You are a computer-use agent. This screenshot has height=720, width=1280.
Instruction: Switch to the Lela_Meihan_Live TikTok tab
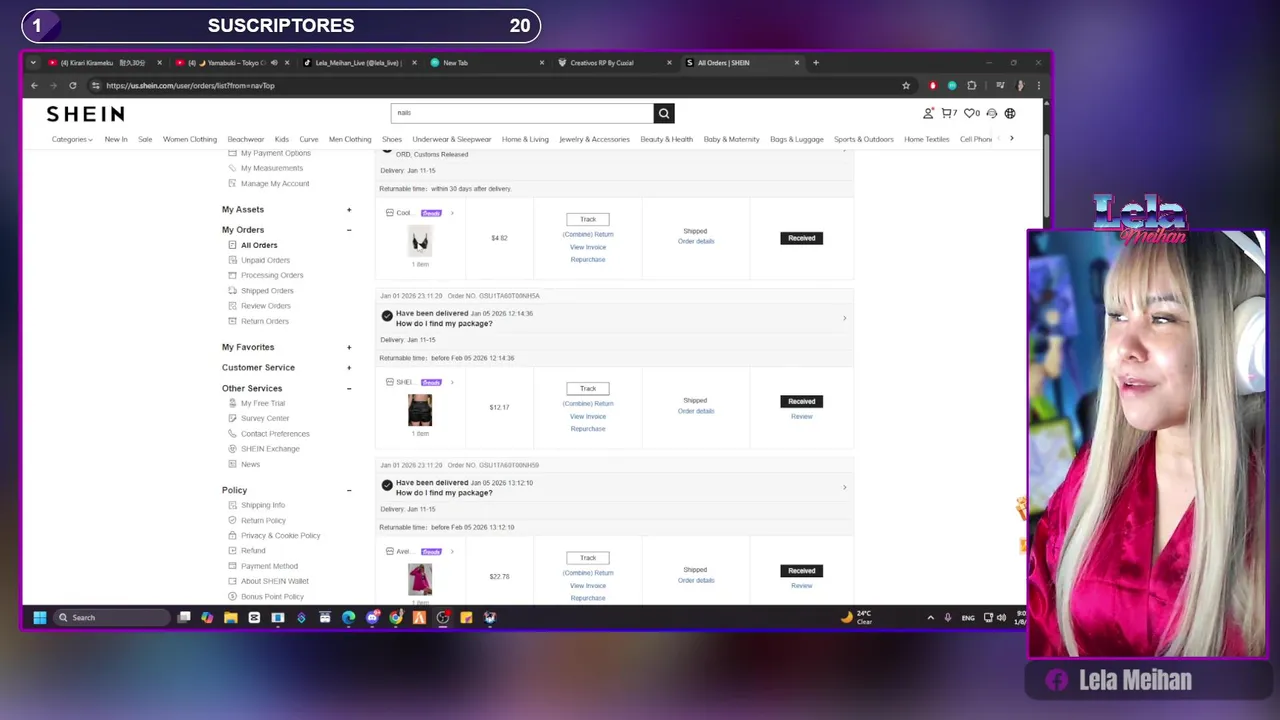tap(359, 62)
